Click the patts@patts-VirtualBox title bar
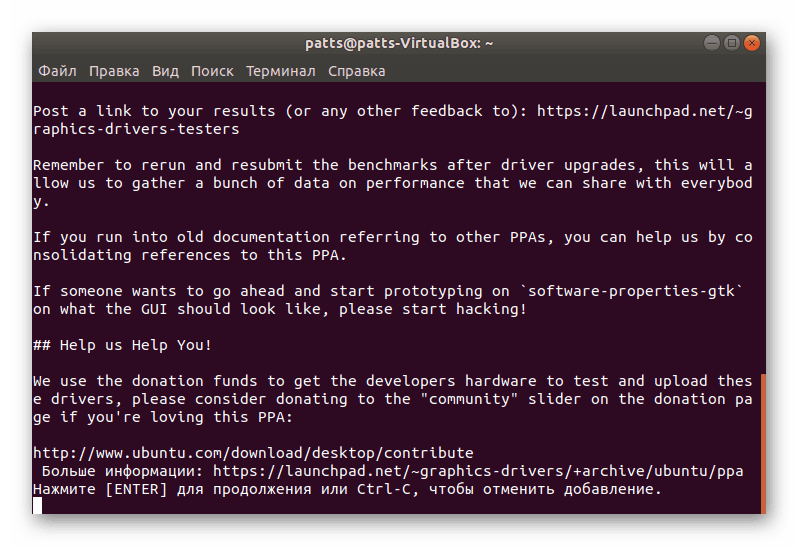Image resolution: width=798 pixels, height=546 pixels. [399, 43]
